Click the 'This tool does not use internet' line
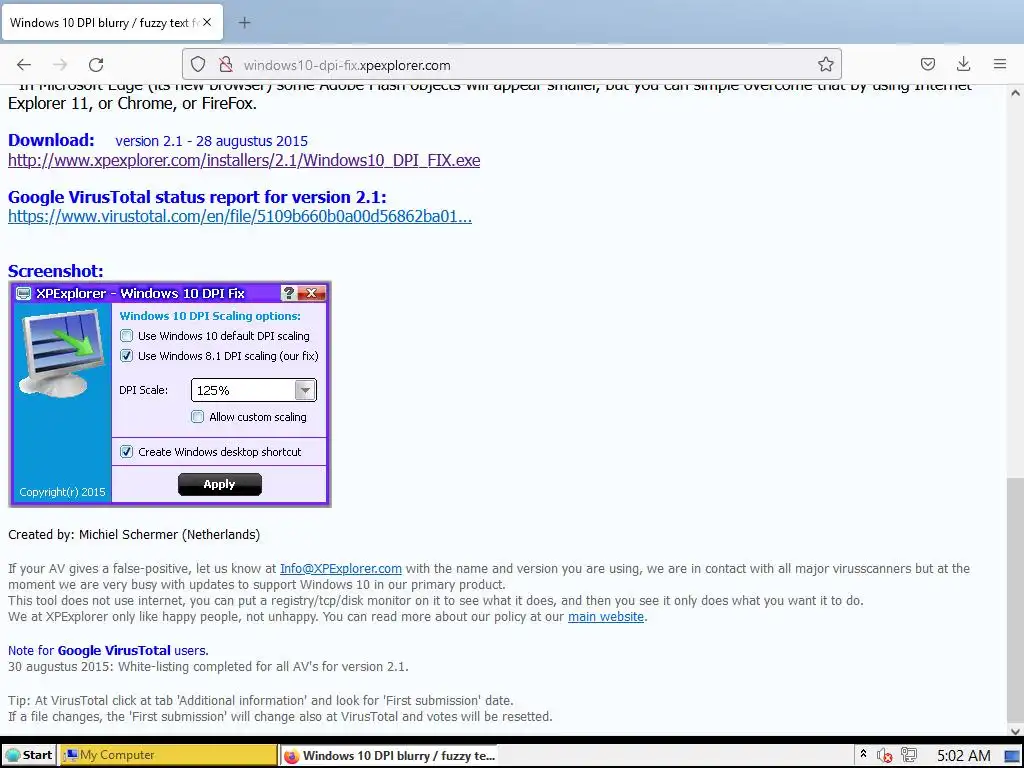Screen dimensions: 1024x768 click(x=436, y=601)
